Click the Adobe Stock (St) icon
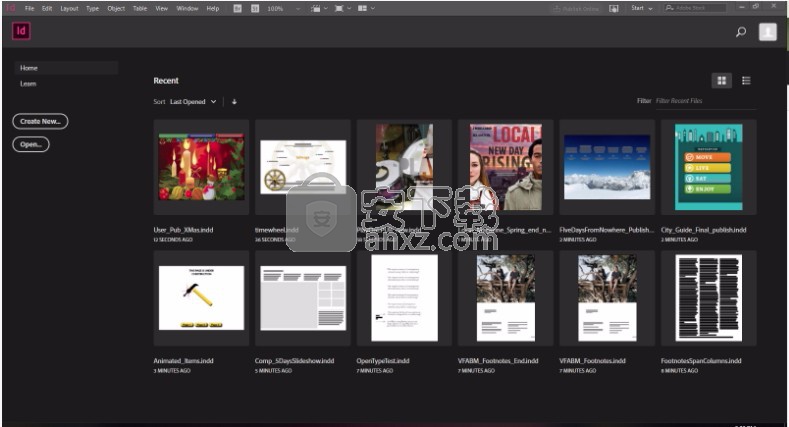This screenshot has height=427, width=789. (255, 9)
